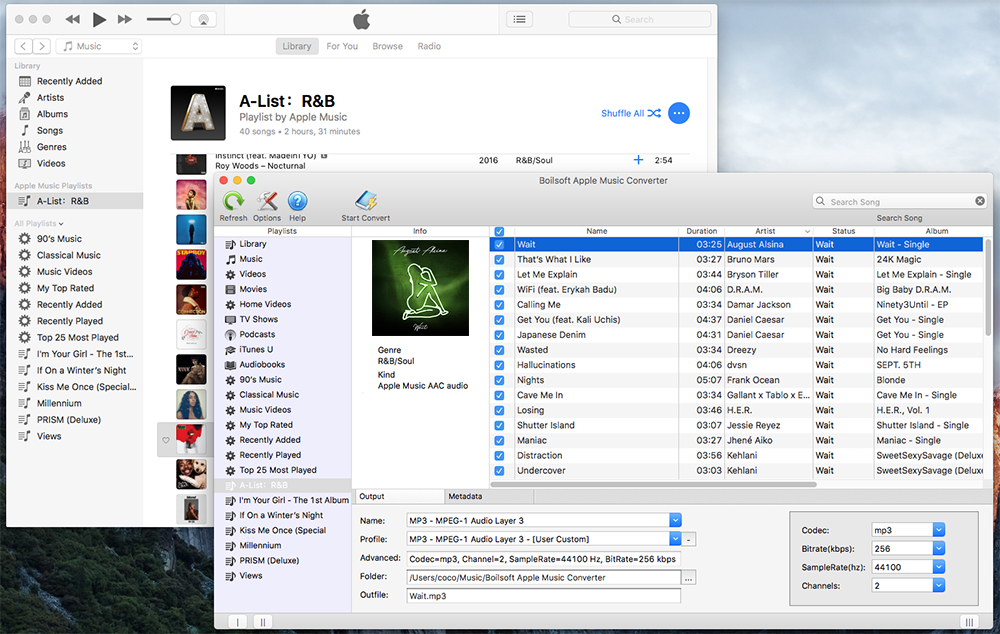Go forward in iTunes navigation
1000x634 pixels.
(41, 46)
